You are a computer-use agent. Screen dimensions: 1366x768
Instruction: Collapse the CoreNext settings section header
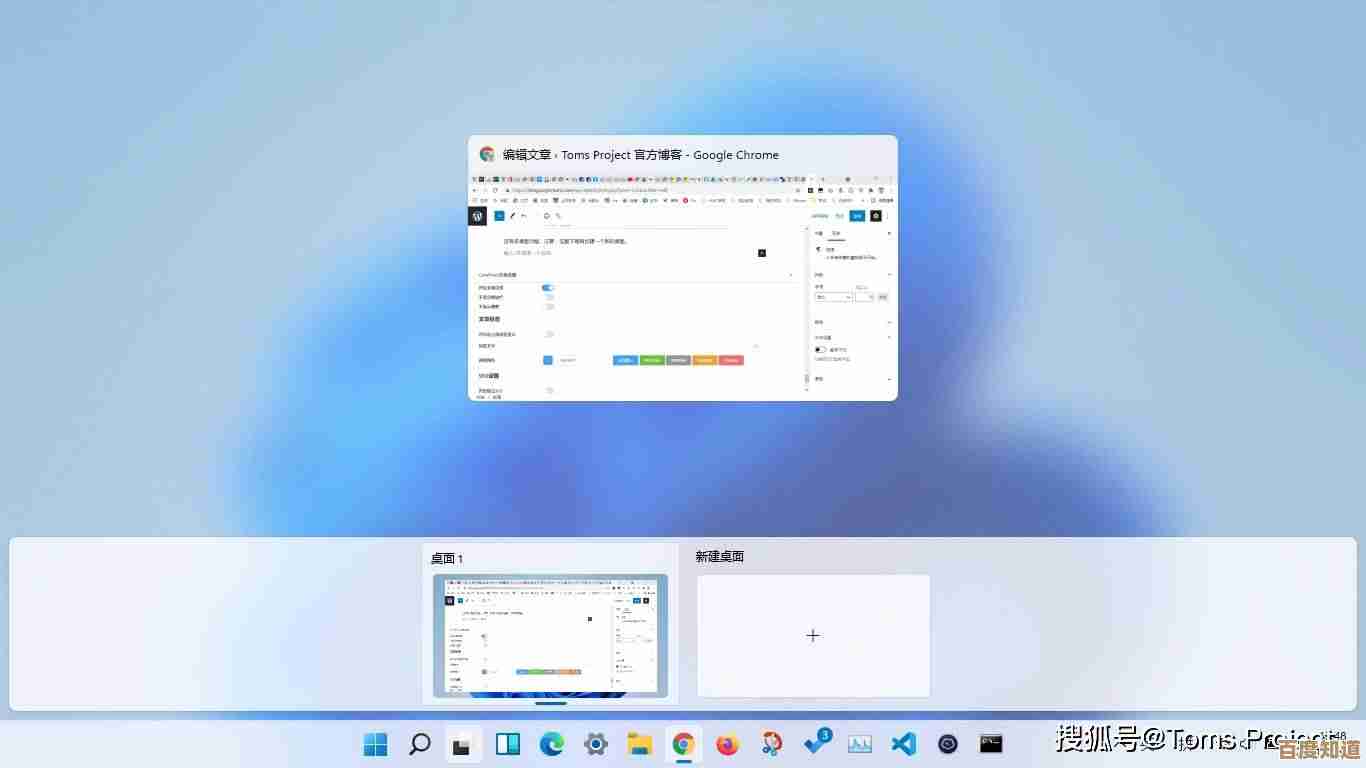pyautogui.click(x=791, y=274)
